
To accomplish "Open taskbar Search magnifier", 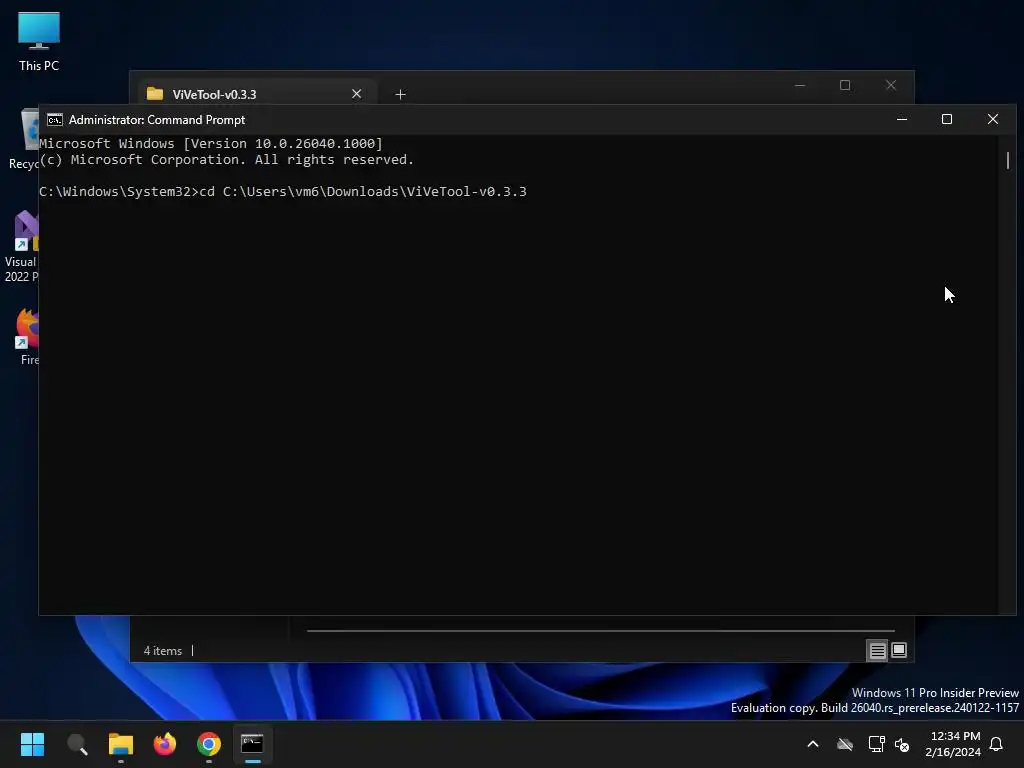I will (77, 744).
